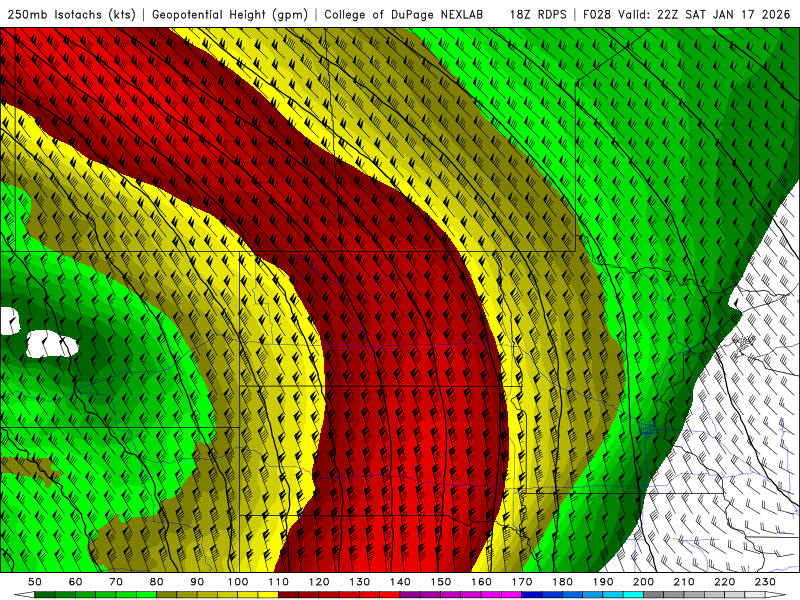Select the 150 value in the legend
This screenshot has width=800, height=600.
(x=441, y=582)
